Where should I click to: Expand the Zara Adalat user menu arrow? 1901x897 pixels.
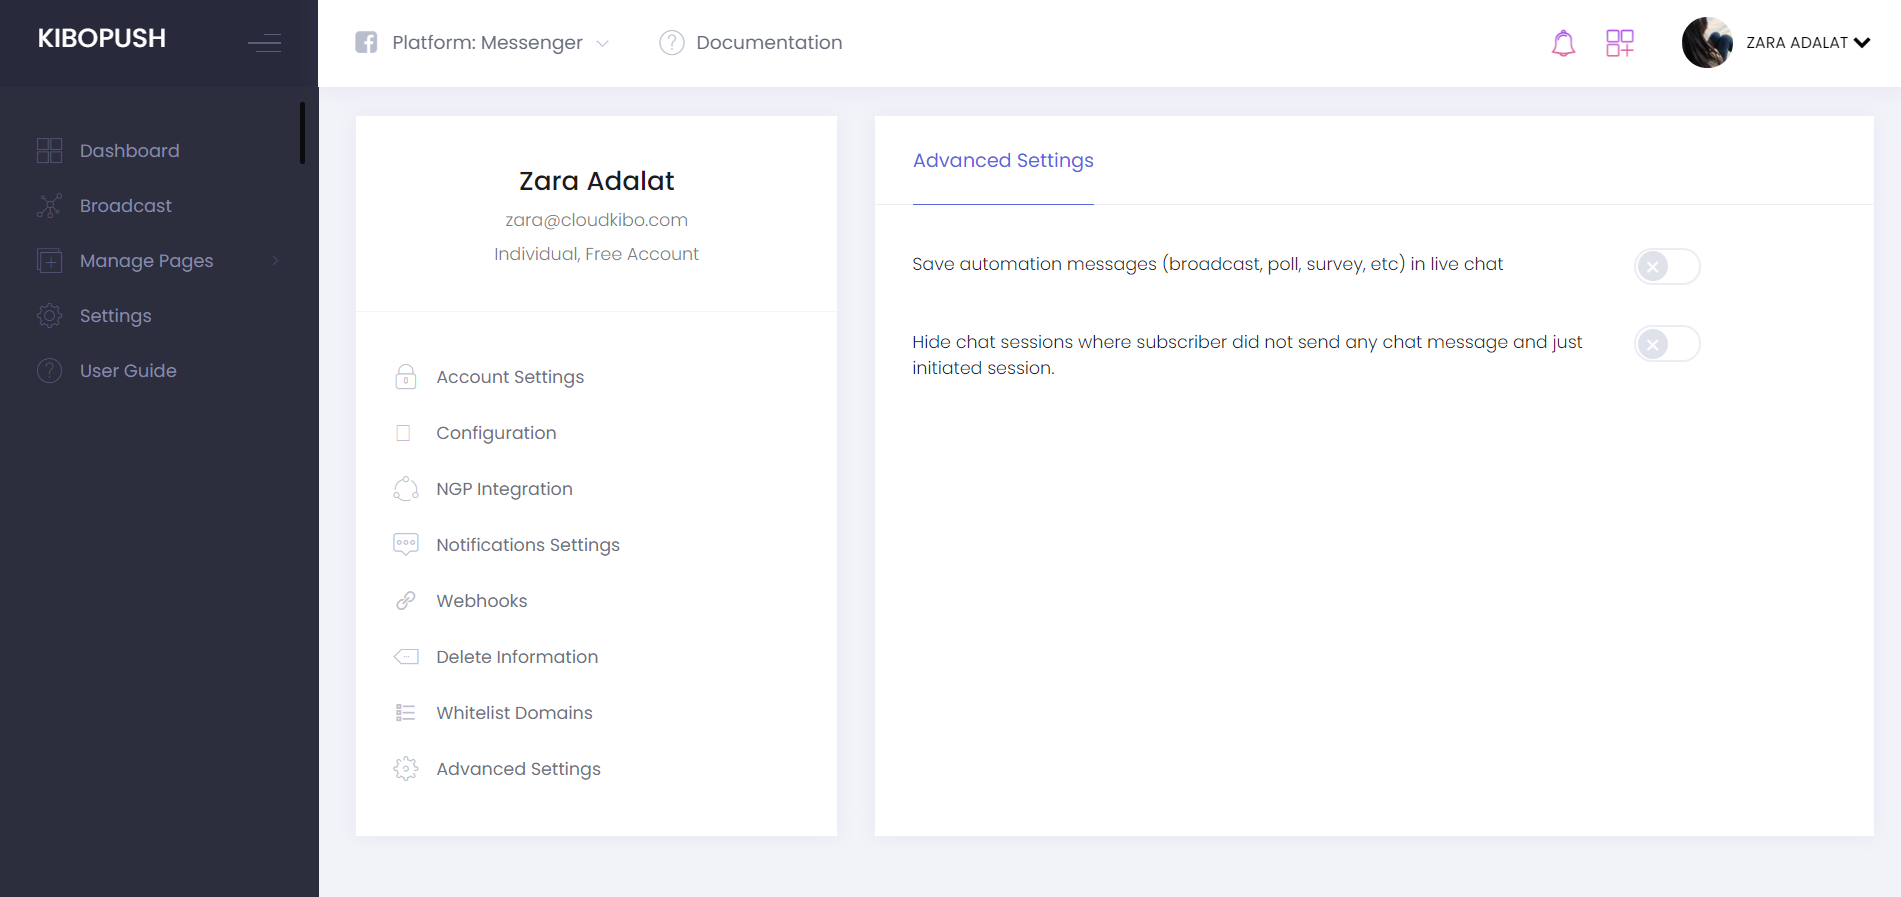pos(1862,43)
